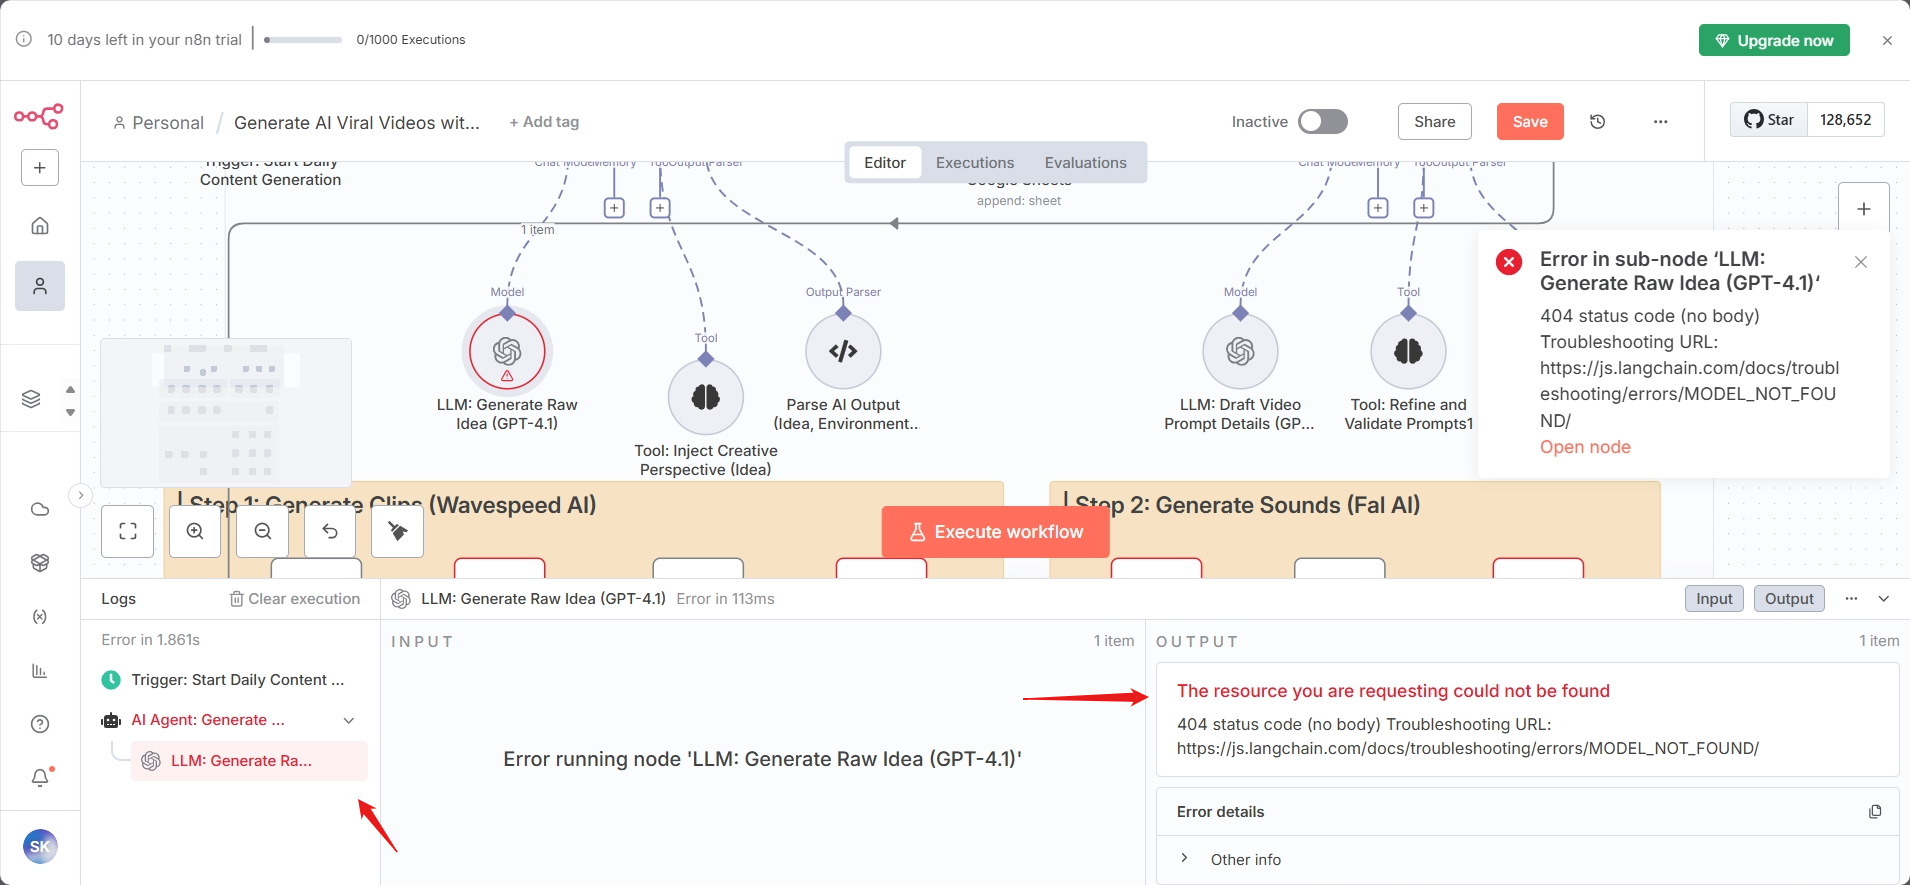The image size is (1910, 885).
Task: Open the Home overview icon
Action: click(40, 226)
